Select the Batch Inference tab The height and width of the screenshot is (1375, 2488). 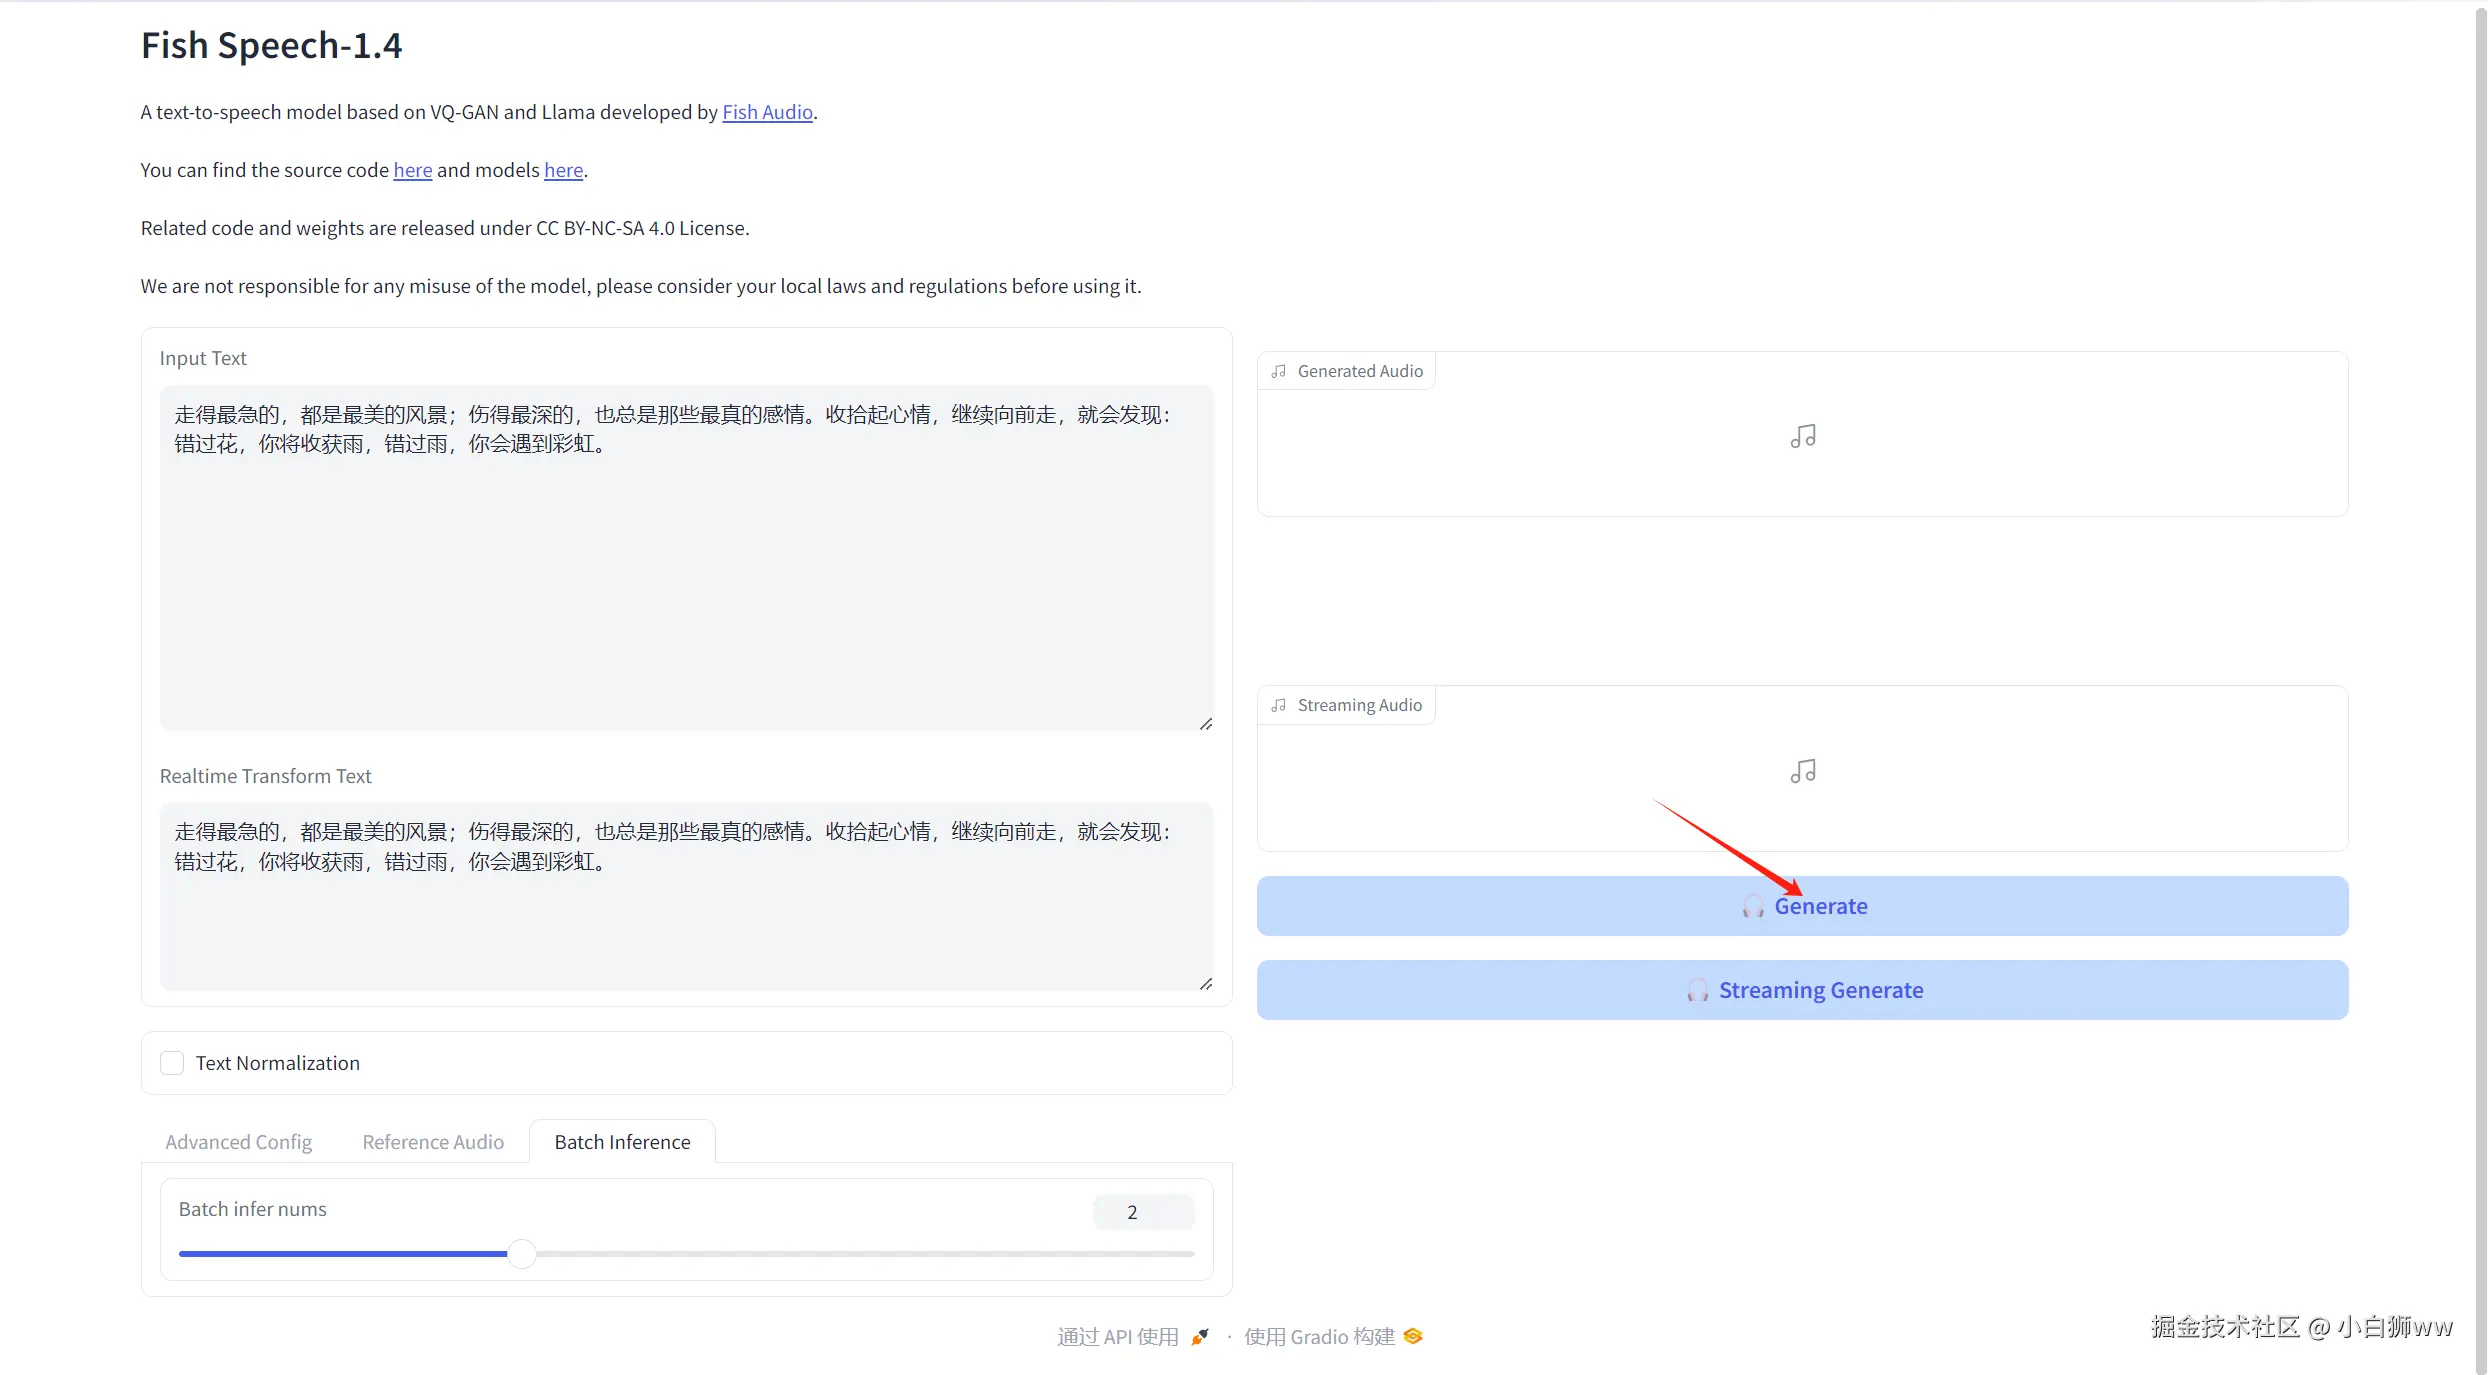click(622, 1142)
